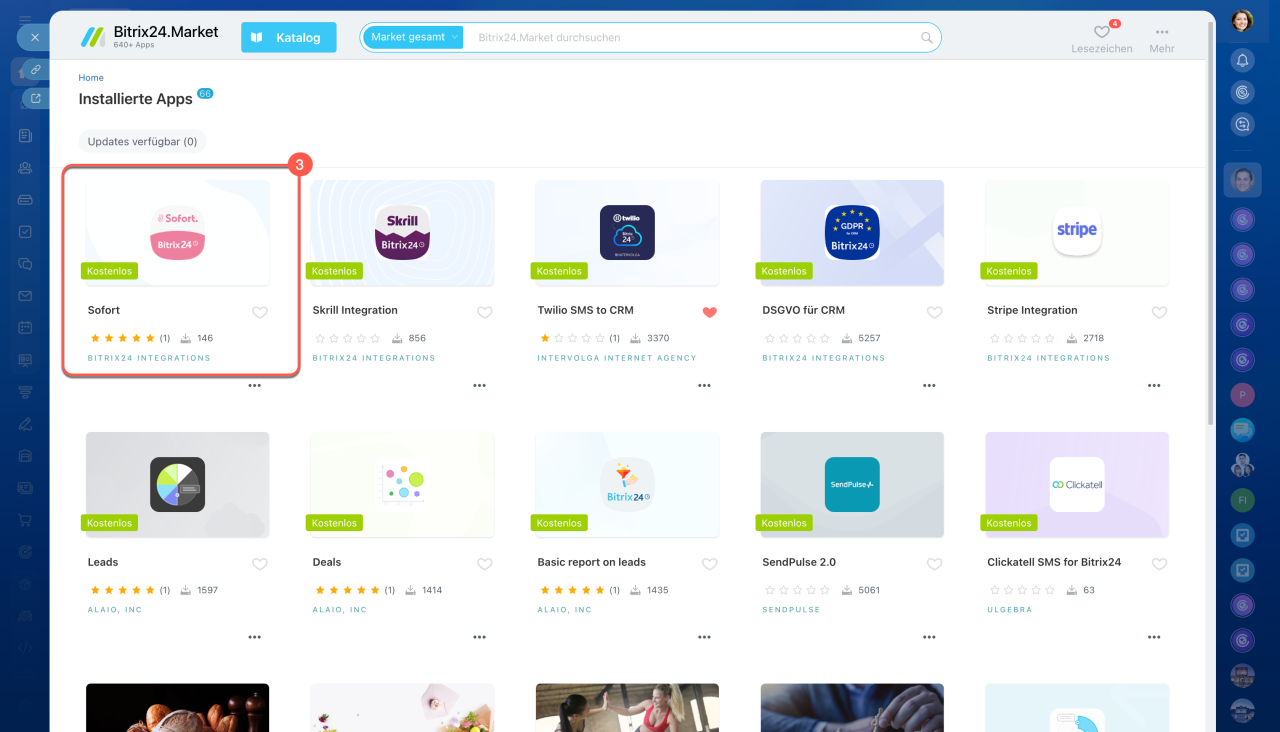Click the Deals app thumbnail card
Viewport: 1280px width, 732px height.
click(x=402, y=485)
